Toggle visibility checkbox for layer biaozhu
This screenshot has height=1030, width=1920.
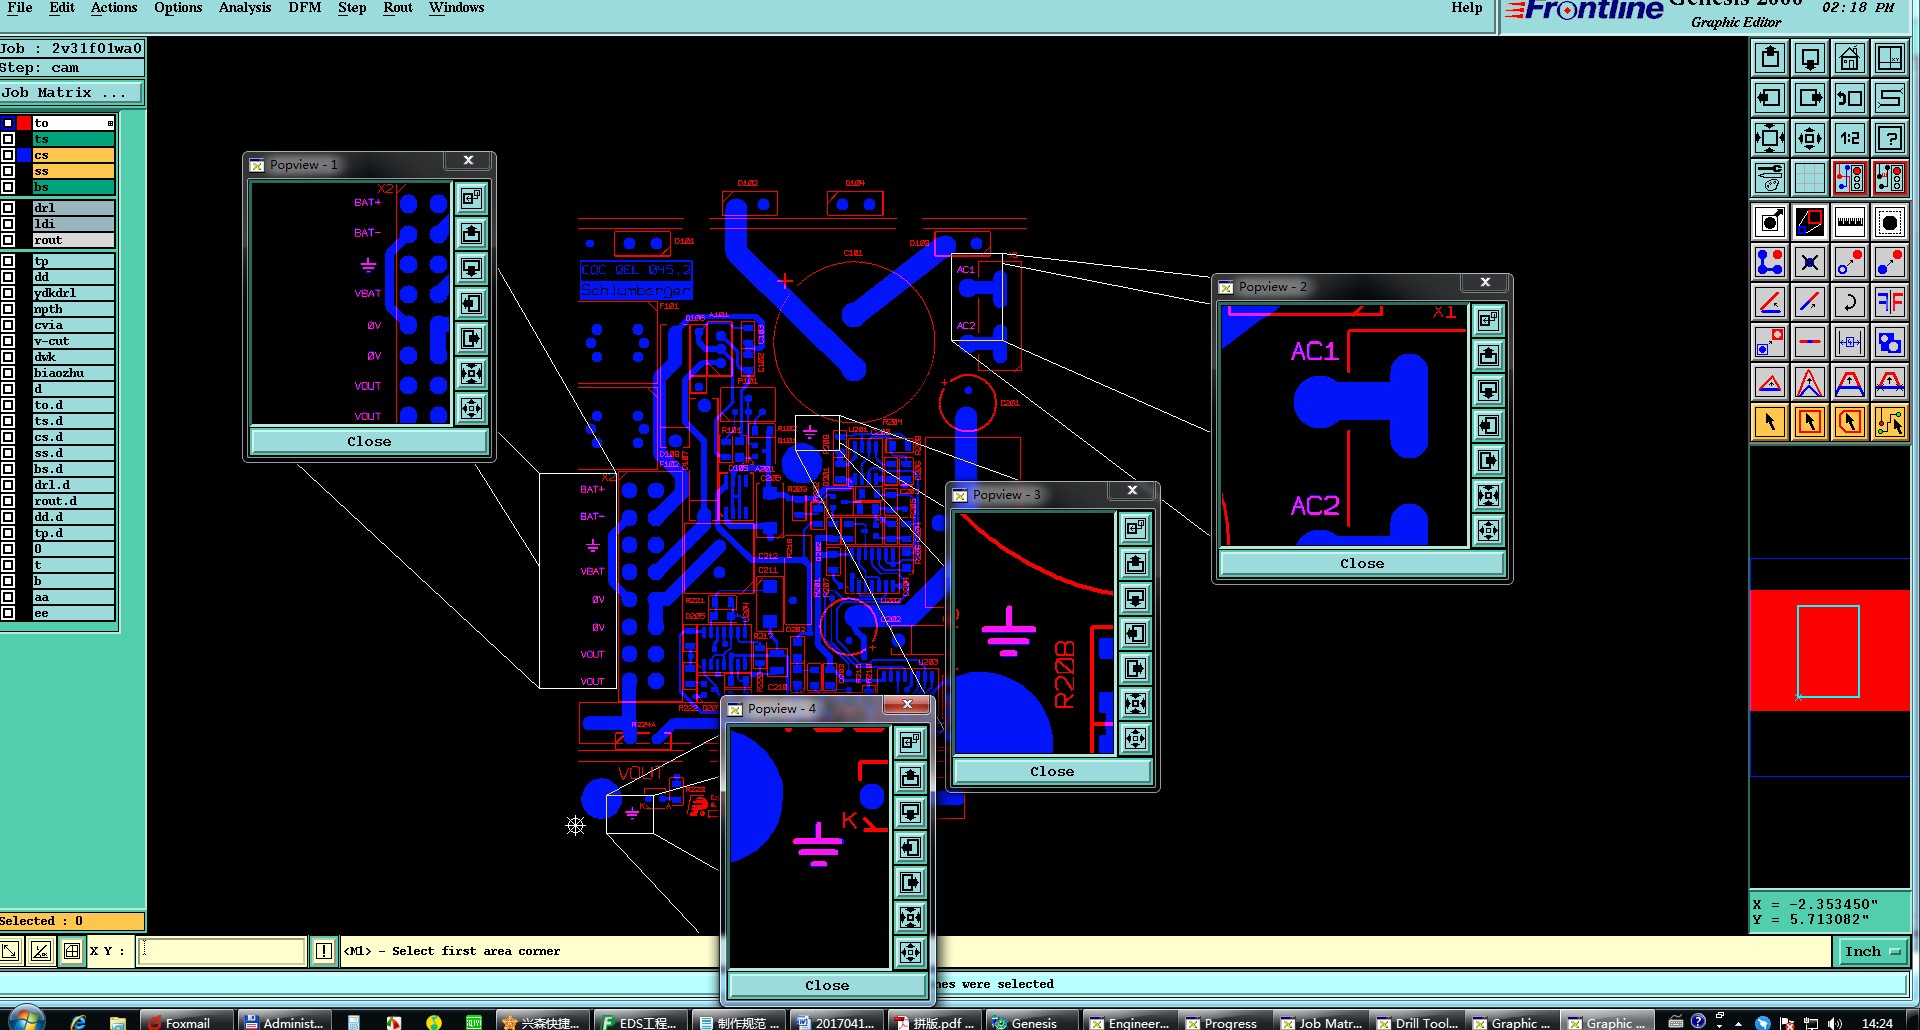8,373
